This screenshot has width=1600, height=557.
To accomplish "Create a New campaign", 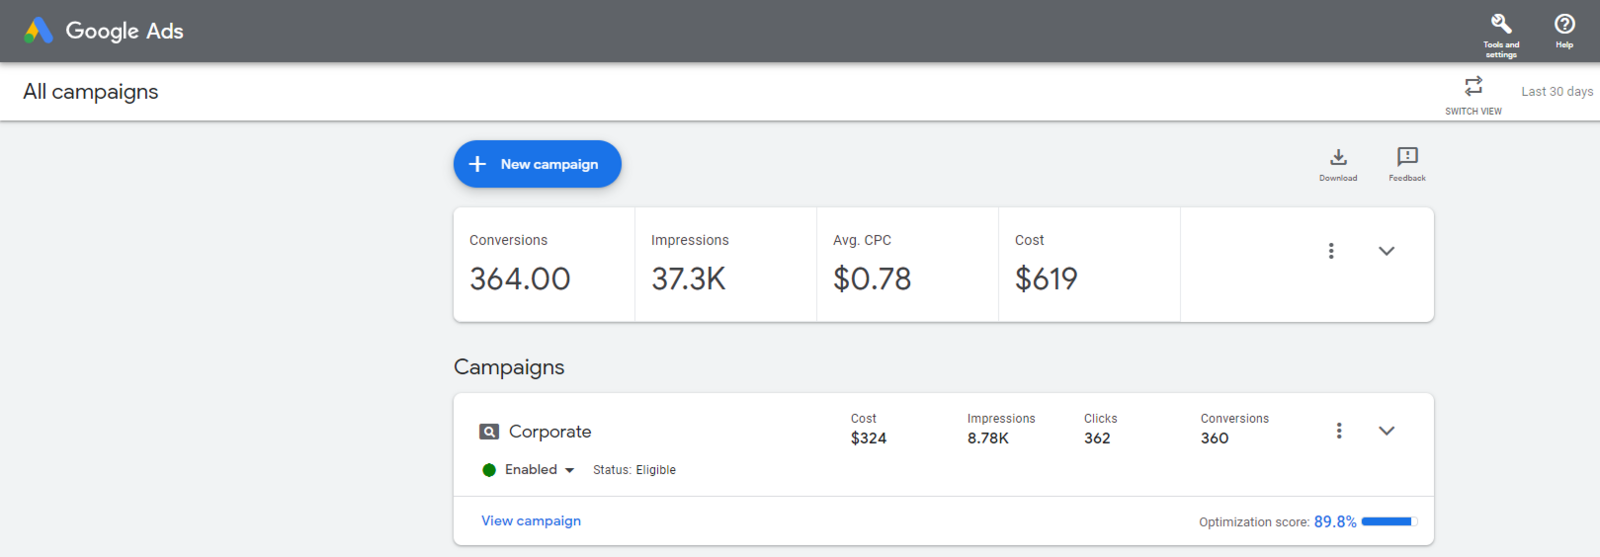I will (x=537, y=164).
